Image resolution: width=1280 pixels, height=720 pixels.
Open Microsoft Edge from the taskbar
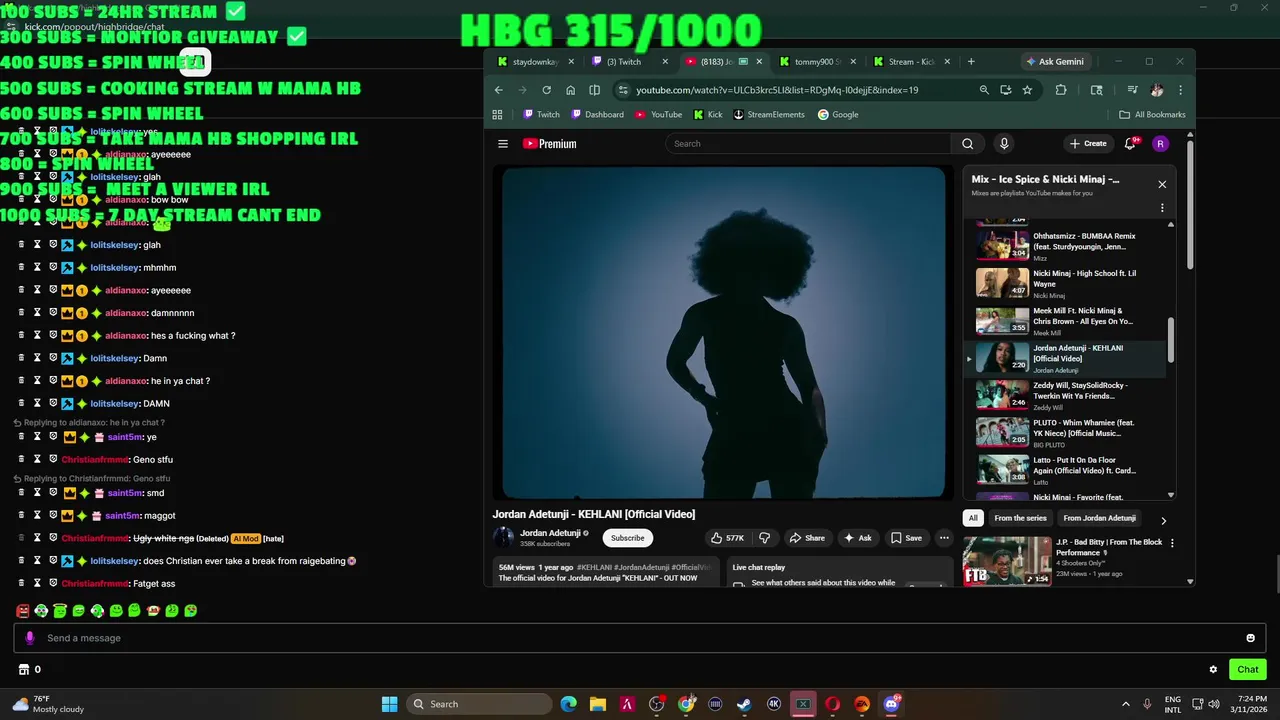[x=568, y=704]
